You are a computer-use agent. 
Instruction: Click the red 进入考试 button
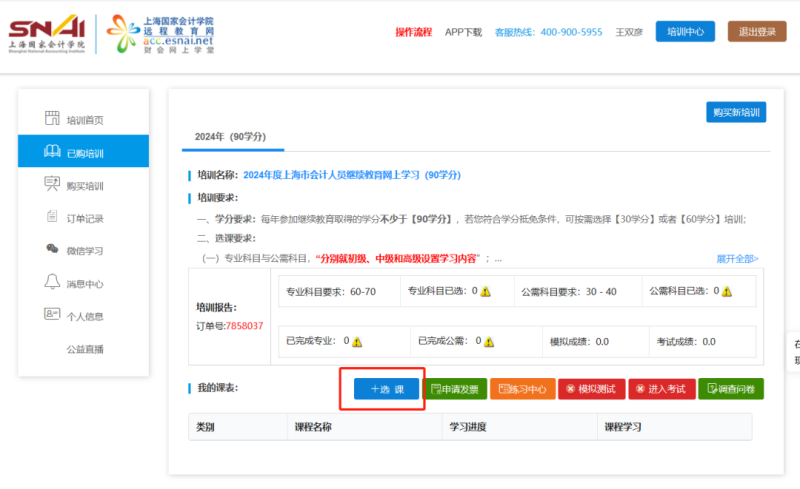660,389
